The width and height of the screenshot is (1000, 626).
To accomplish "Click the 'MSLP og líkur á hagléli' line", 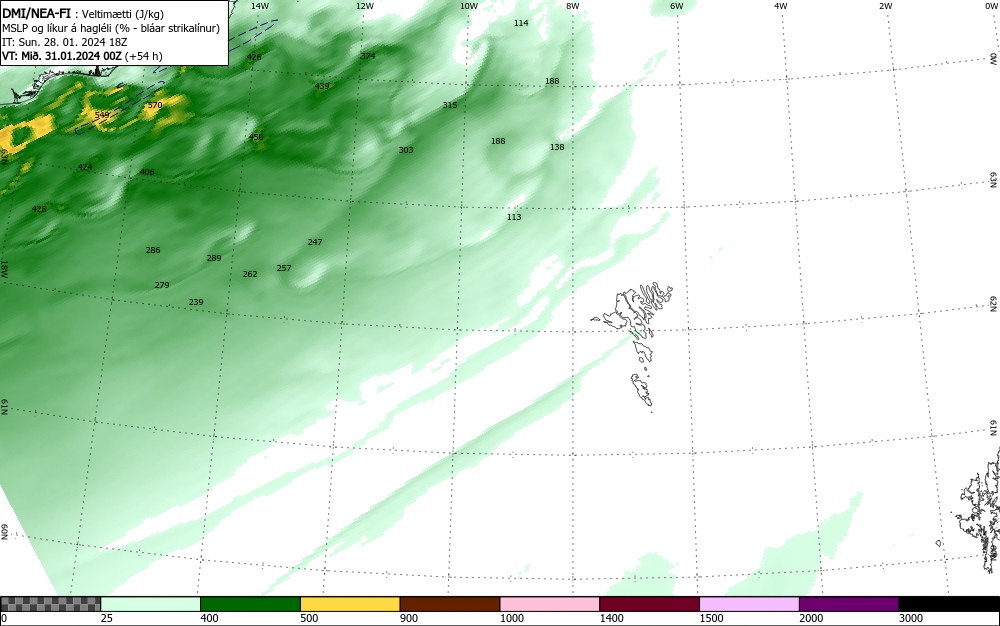I will tap(111, 28).
